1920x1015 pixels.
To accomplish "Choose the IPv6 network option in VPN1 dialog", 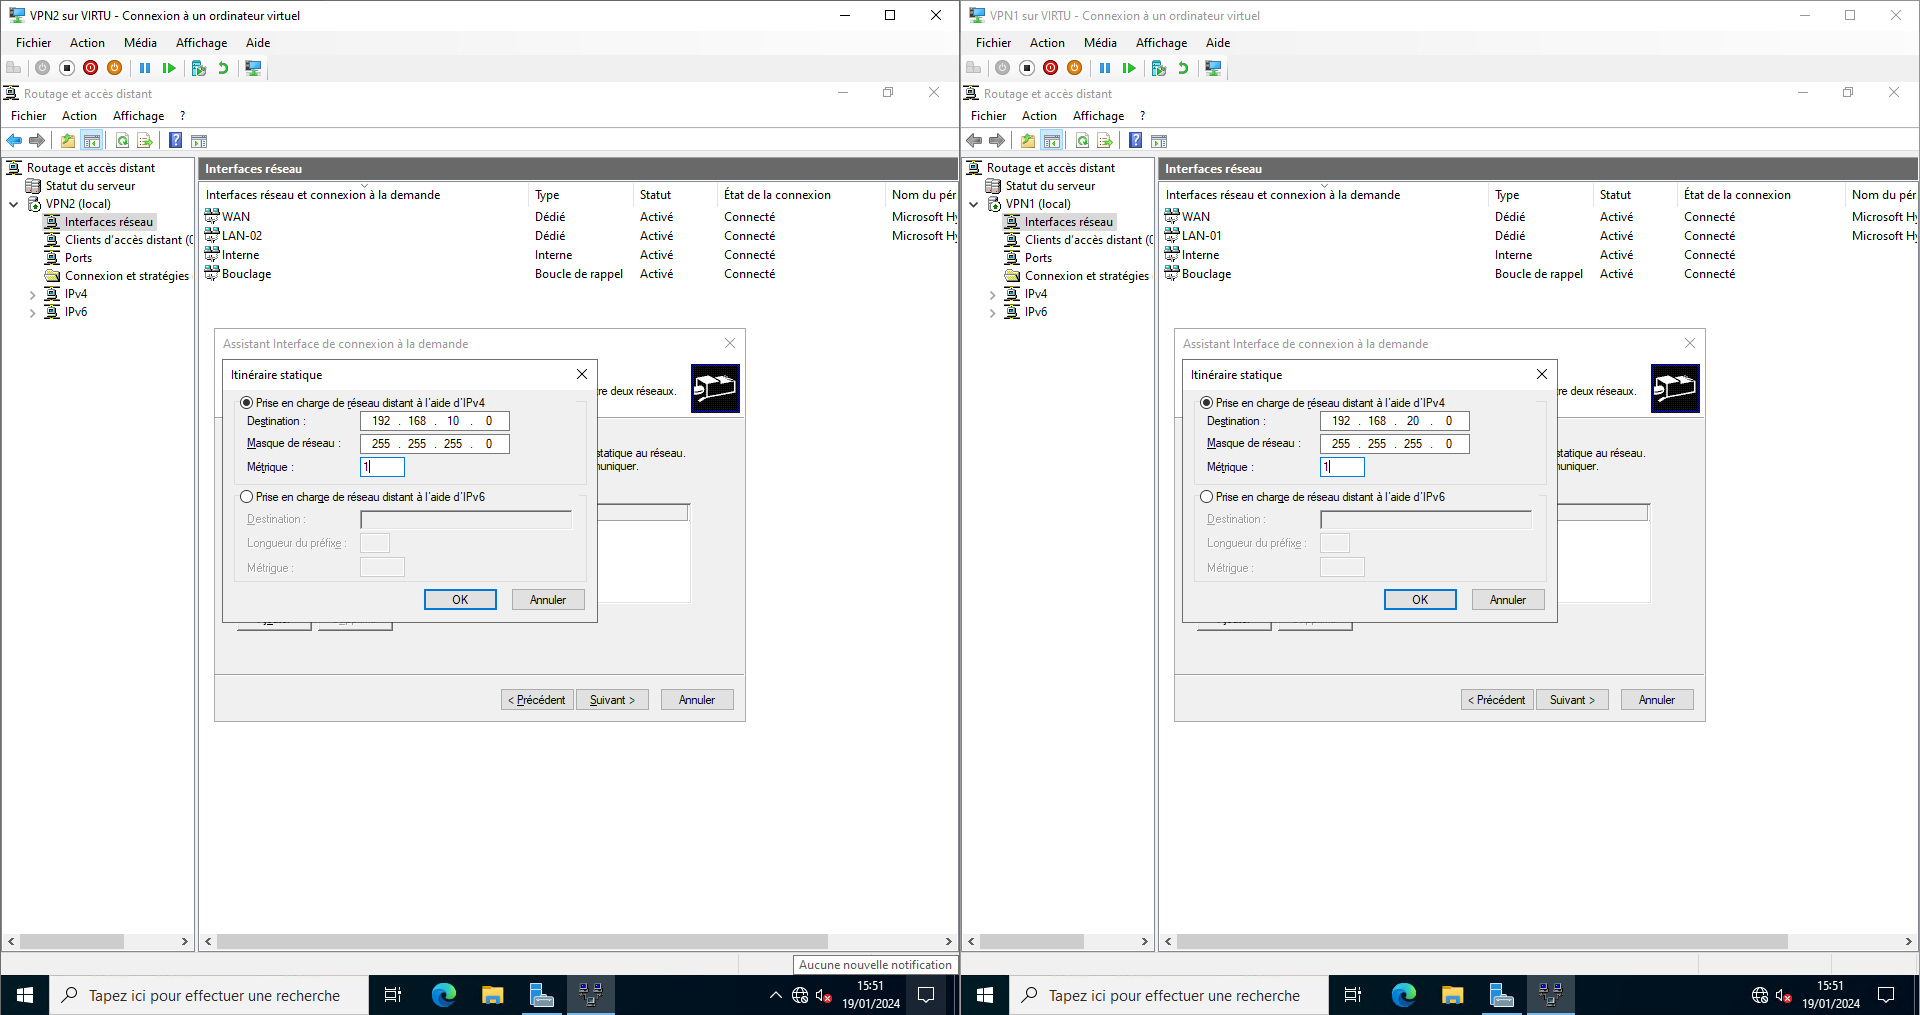I will coord(1207,497).
